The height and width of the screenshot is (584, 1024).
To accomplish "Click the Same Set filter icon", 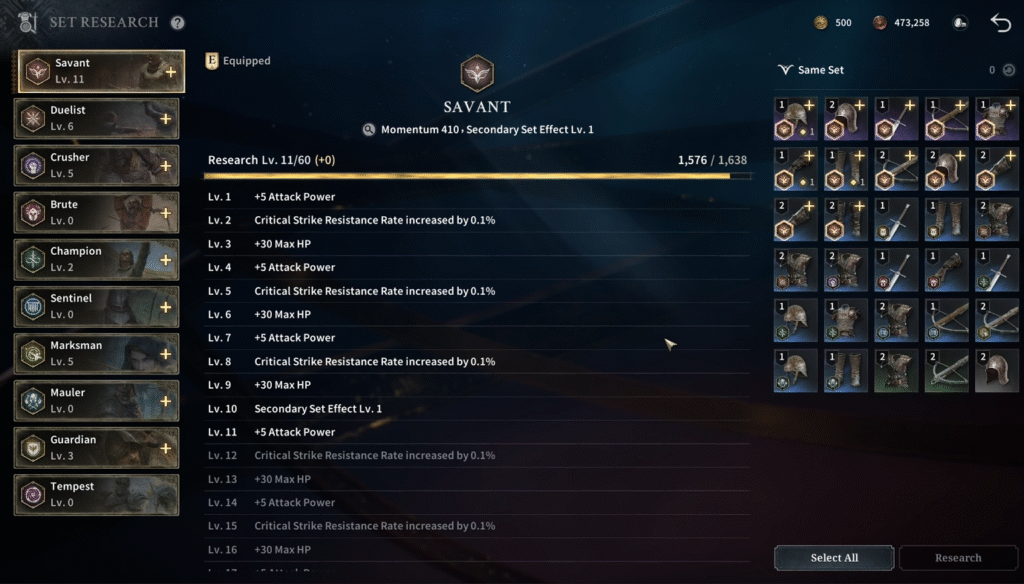I will 784,70.
